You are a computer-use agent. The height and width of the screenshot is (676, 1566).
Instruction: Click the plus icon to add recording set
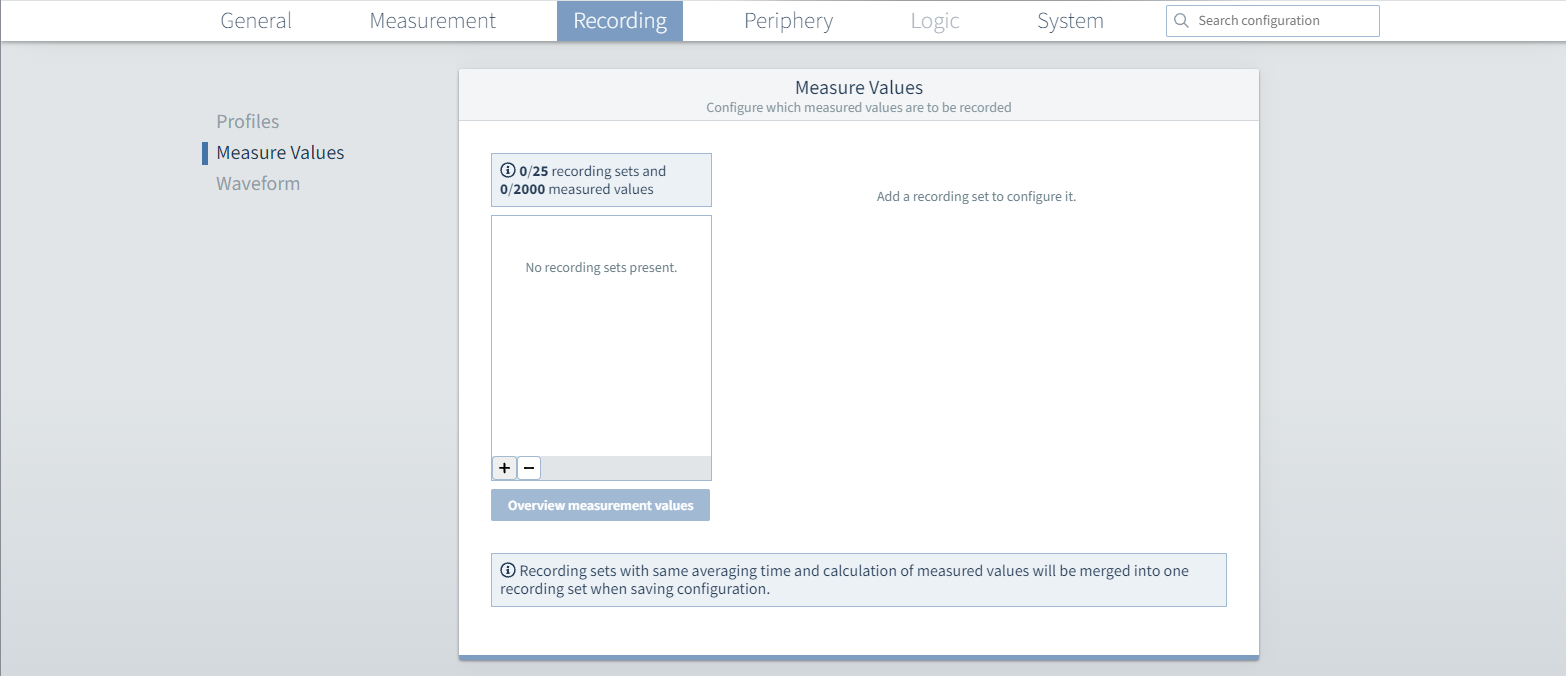(x=504, y=468)
